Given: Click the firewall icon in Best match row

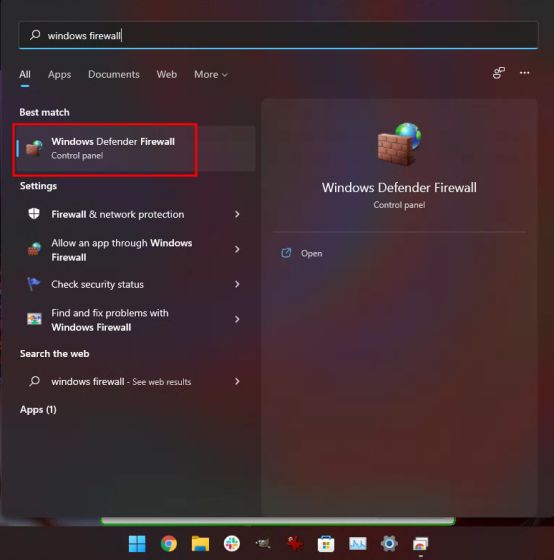Looking at the screenshot, I should pyautogui.click(x=34, y=148).
